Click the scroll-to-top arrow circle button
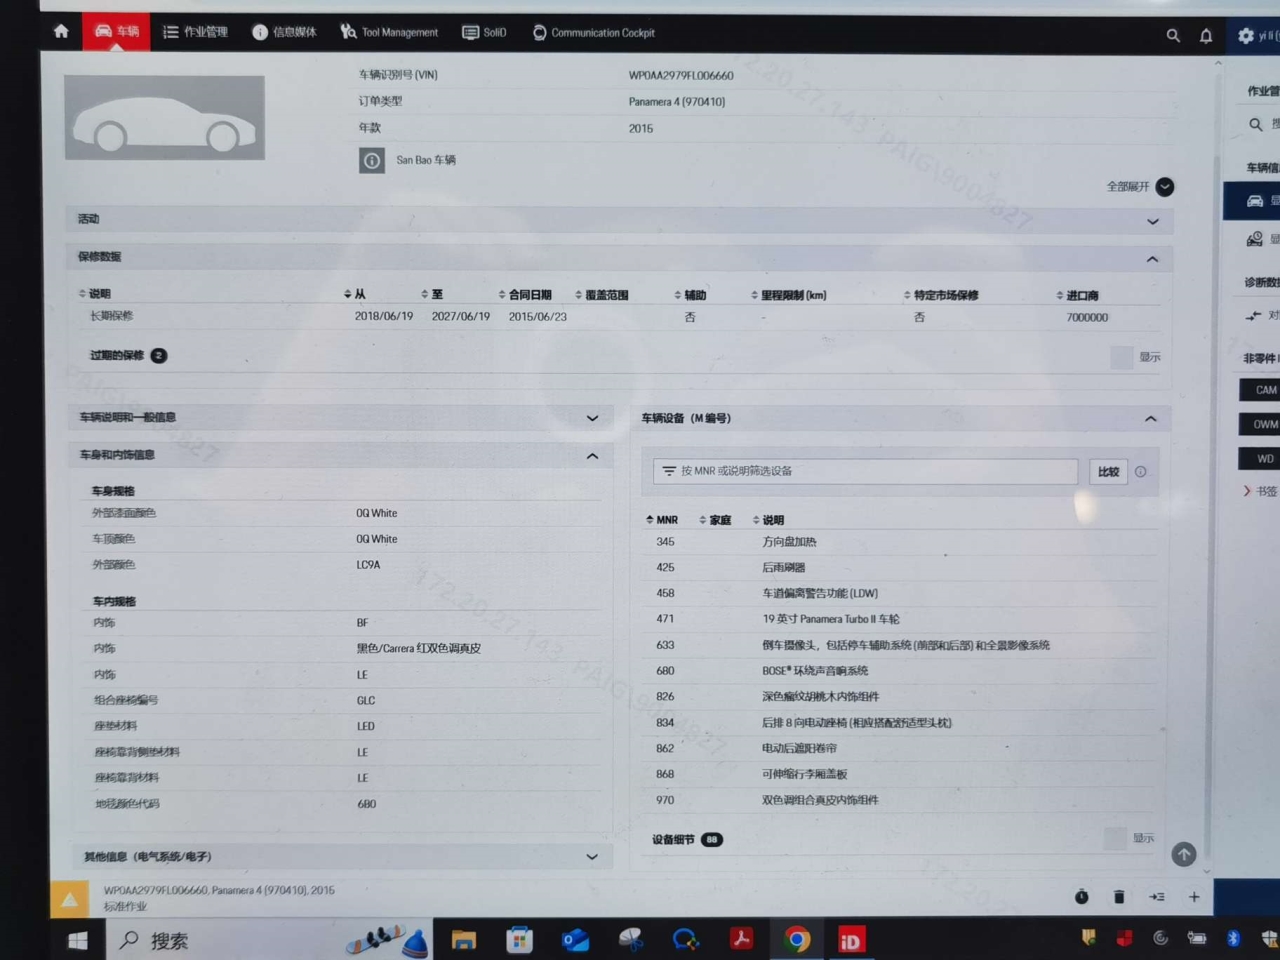1280x960 pixels. [1184, 854]
